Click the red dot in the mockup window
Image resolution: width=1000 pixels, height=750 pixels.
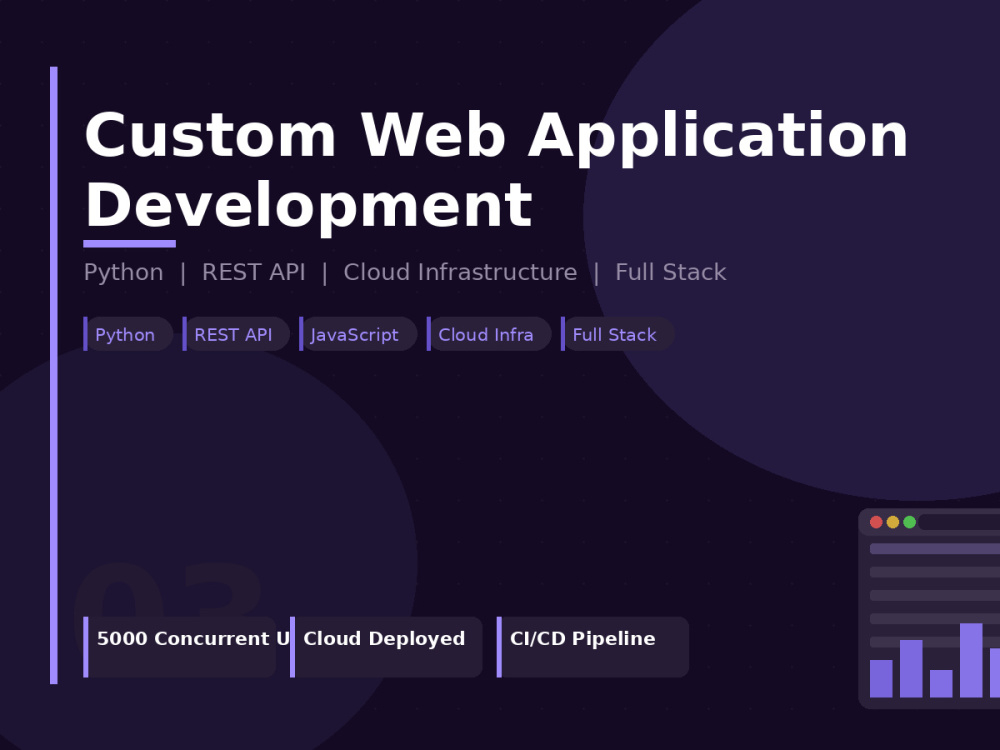pyautogui.click(x=876, y=522)
